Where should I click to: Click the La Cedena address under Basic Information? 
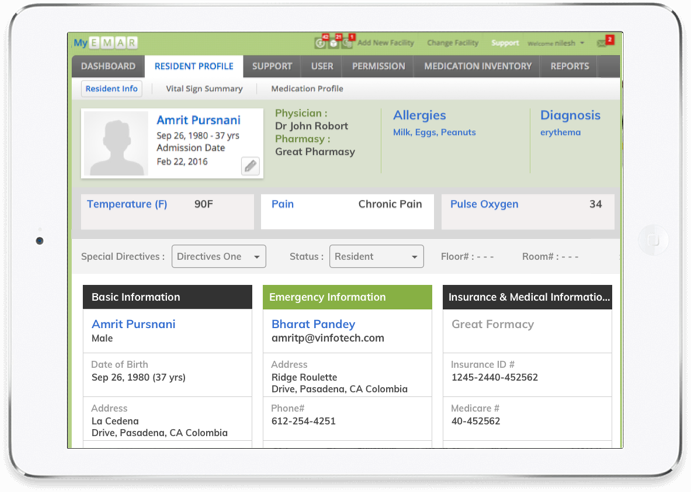[x=160, y=427]
